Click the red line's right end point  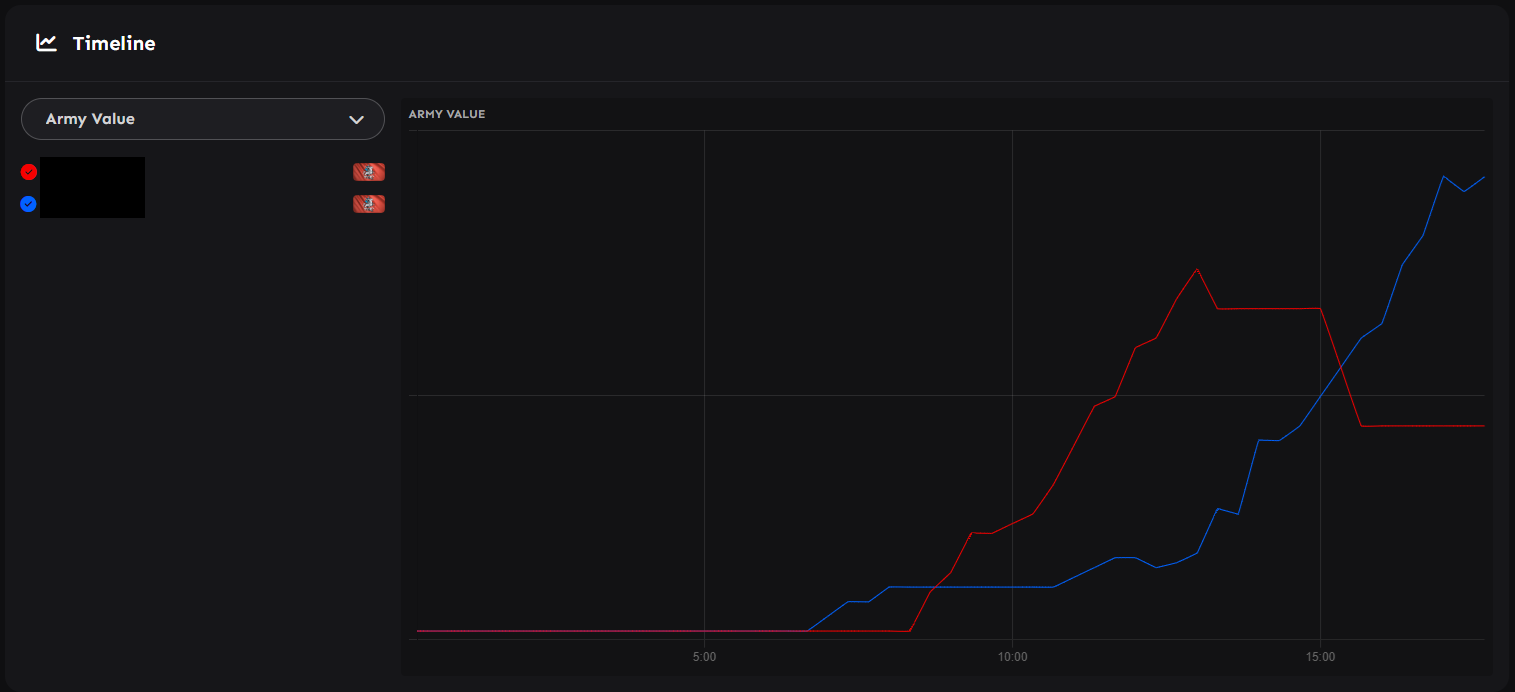click(x=1483, y=426)
